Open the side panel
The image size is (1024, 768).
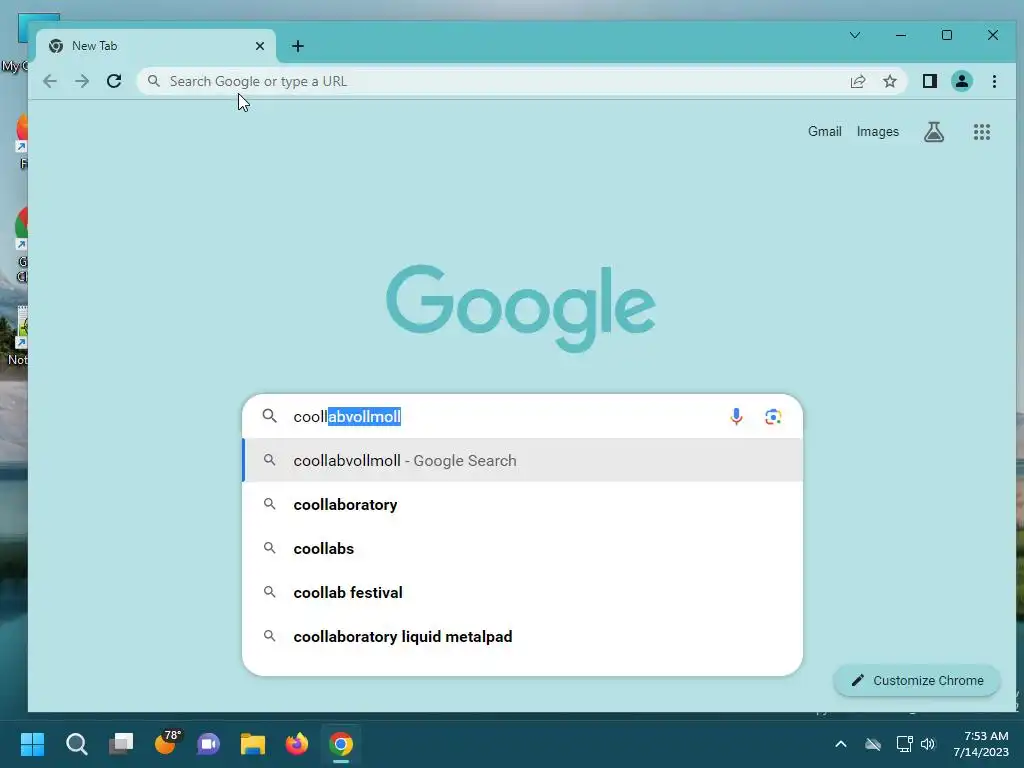[x=929, y=81]
